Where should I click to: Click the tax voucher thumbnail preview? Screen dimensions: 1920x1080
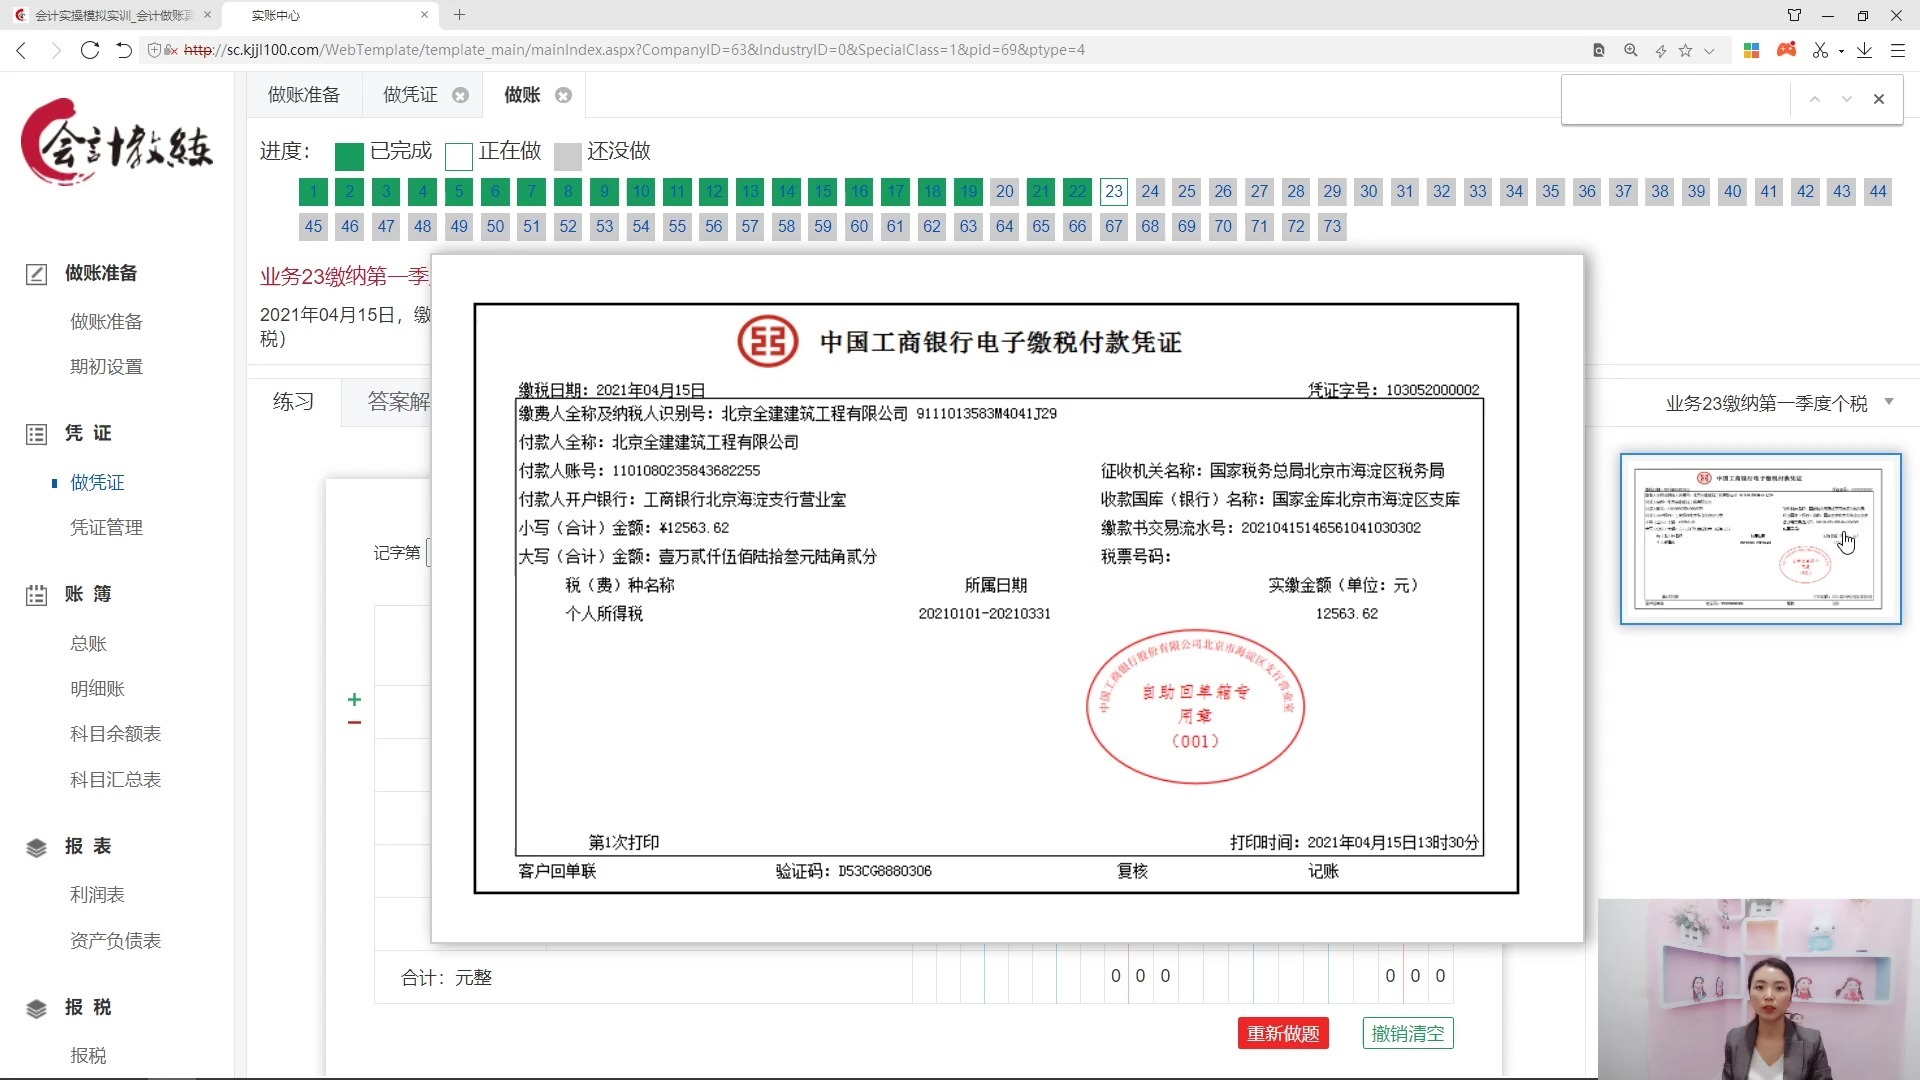(1760, 539)
